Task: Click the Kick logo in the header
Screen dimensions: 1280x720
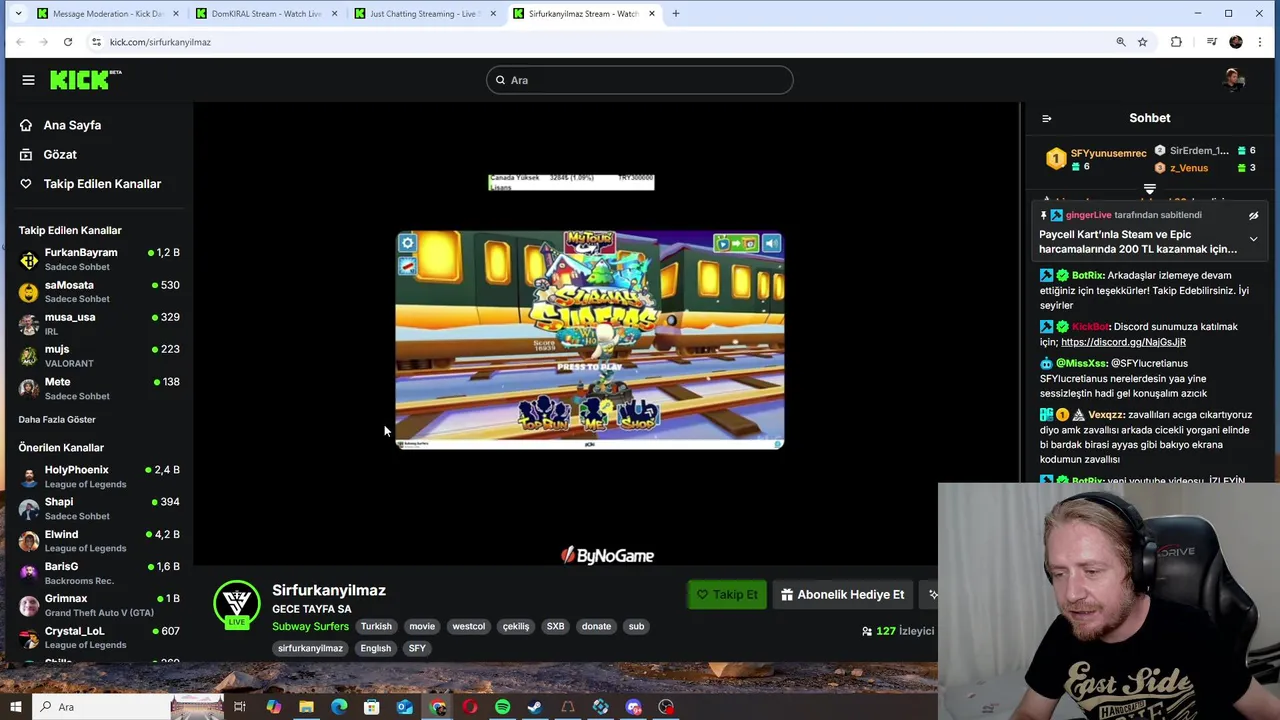Action: click(85, 80)
